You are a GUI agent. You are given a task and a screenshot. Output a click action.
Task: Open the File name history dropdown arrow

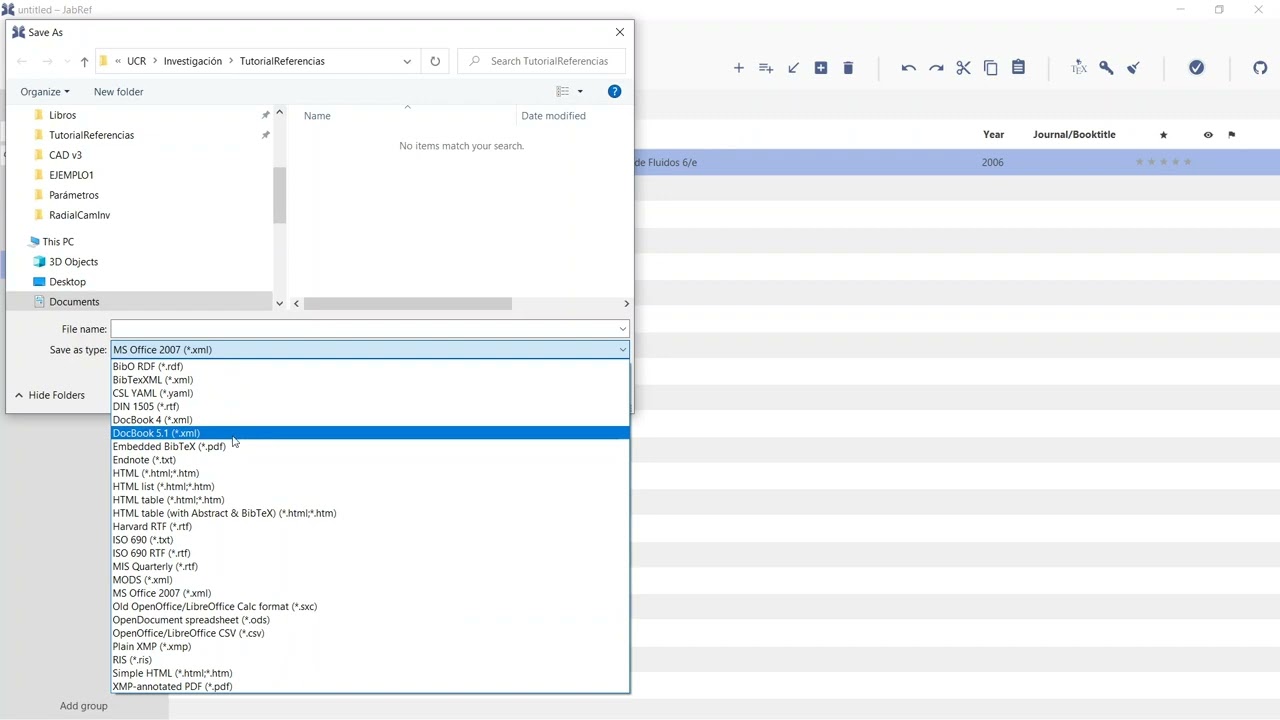pyautogui.click(x=622, y=329)
